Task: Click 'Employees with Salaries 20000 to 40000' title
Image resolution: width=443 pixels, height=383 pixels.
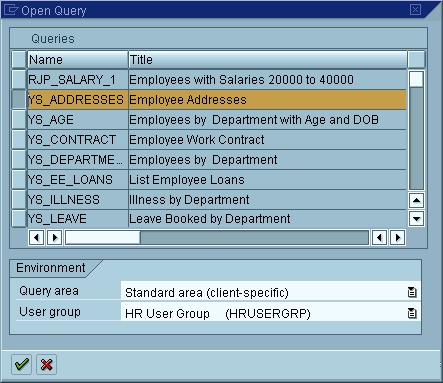Action: pyautogui.click(x=268, y=79)
